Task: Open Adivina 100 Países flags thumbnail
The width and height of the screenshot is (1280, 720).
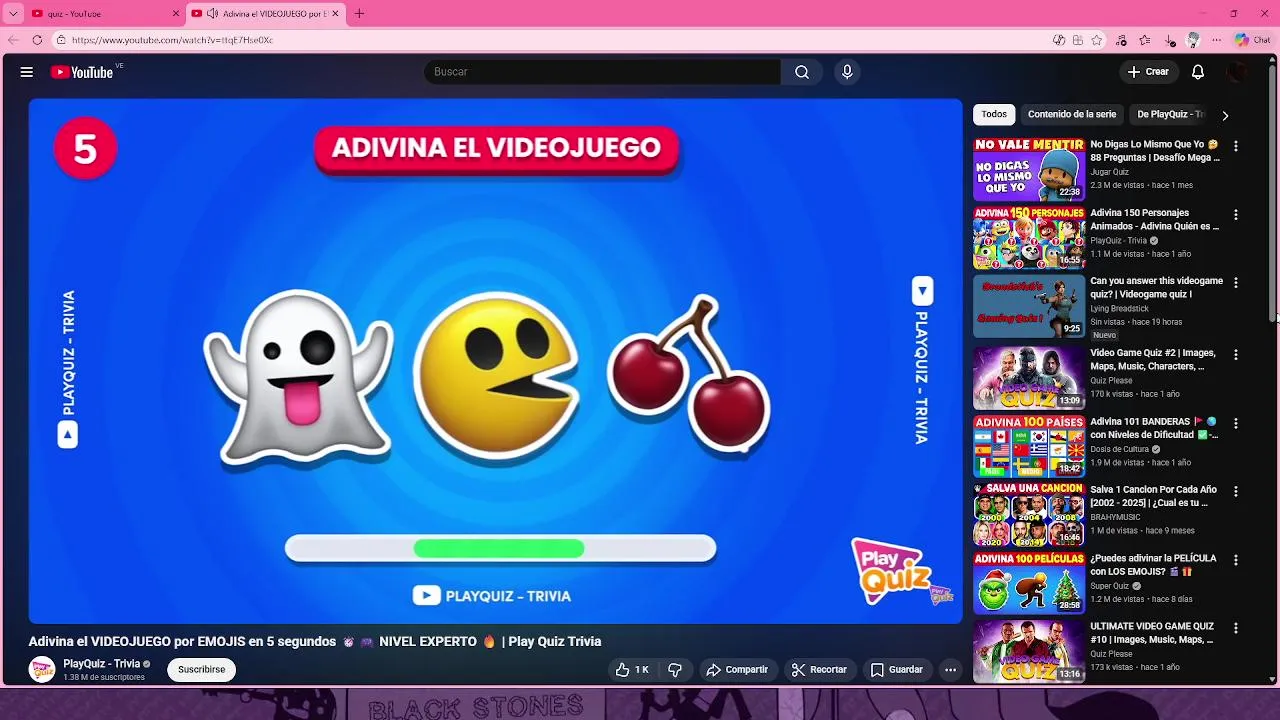Action: coord(1029,447)
